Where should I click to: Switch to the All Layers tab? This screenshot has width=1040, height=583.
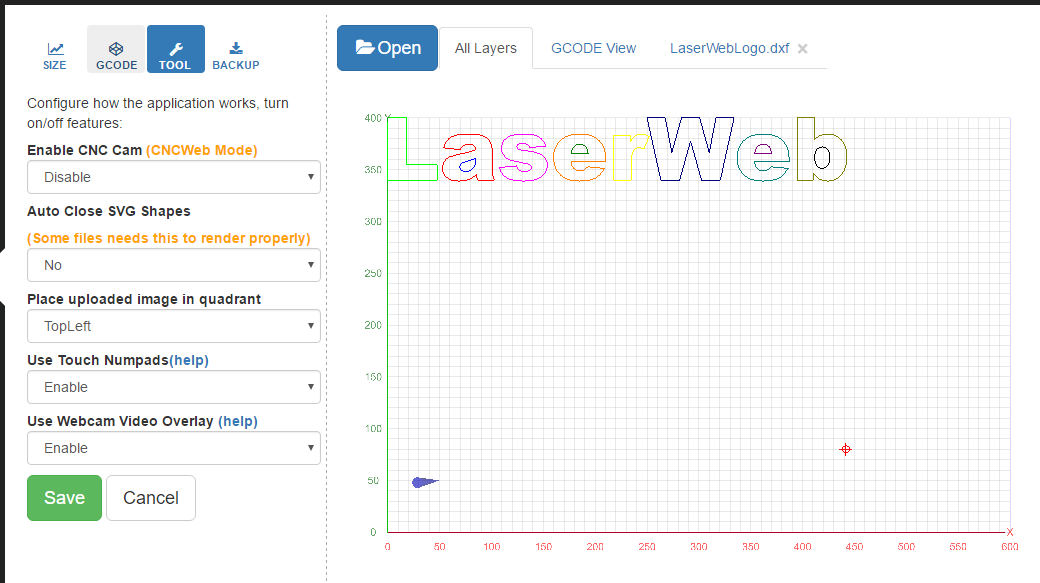click(x=486, y=48)
